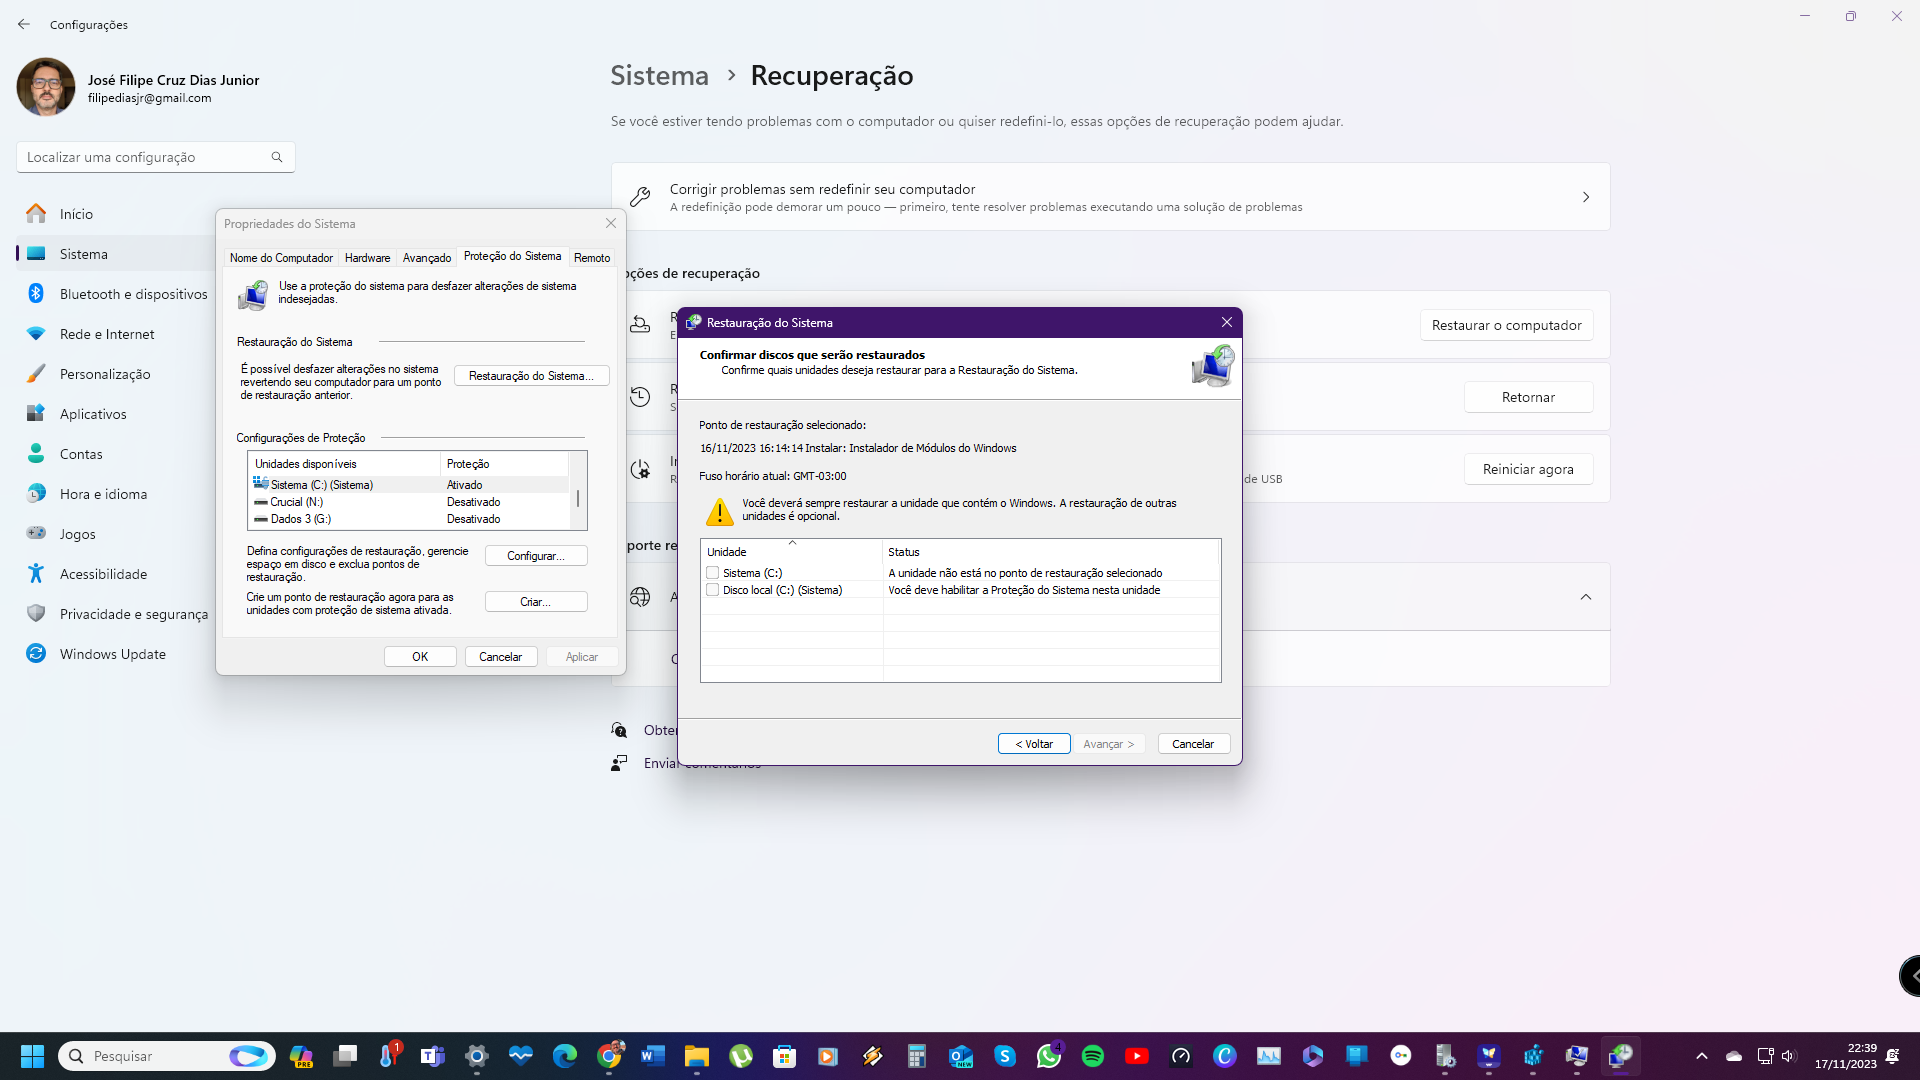Viewport: 1920px width, 1080px height.
Task: Check the Sistema (C:) unit checkbox
Action: pyautogui.click(x=713, y=573)
